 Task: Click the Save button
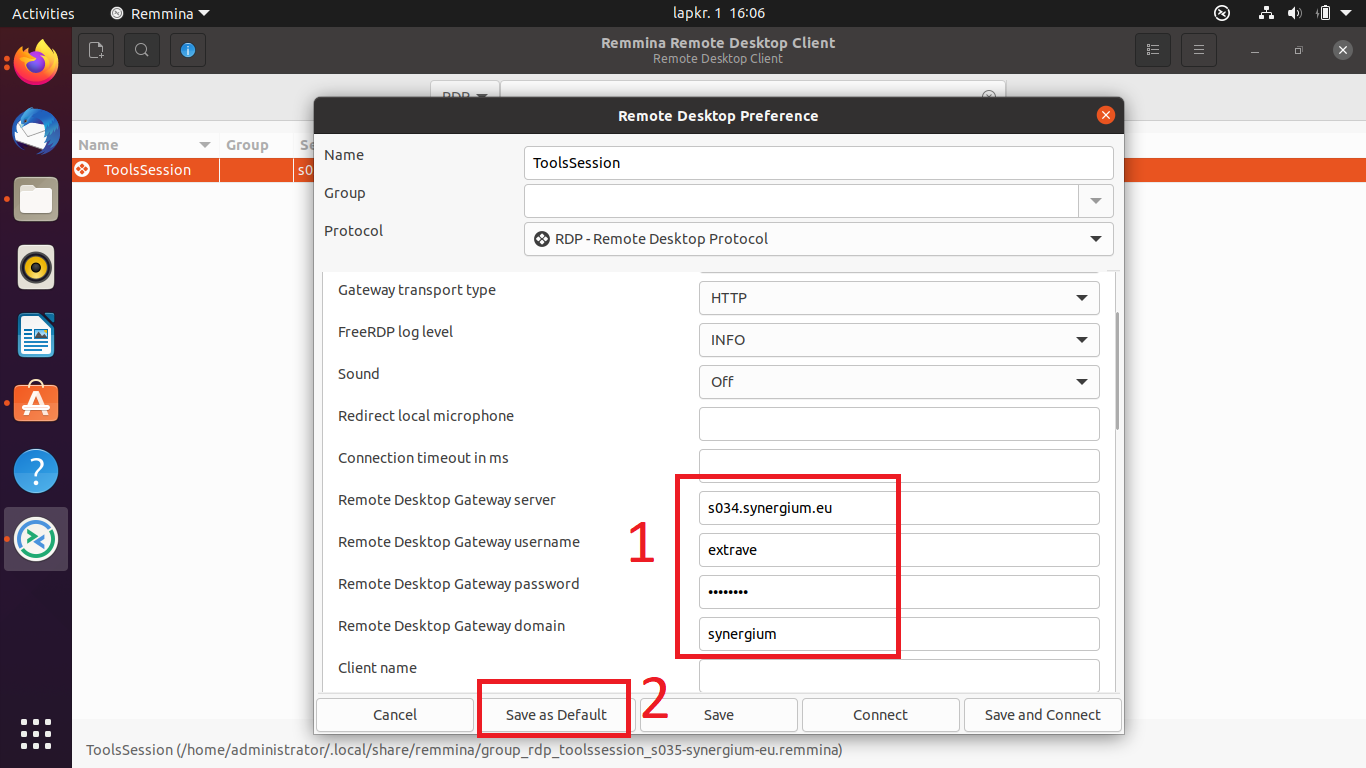718,715
